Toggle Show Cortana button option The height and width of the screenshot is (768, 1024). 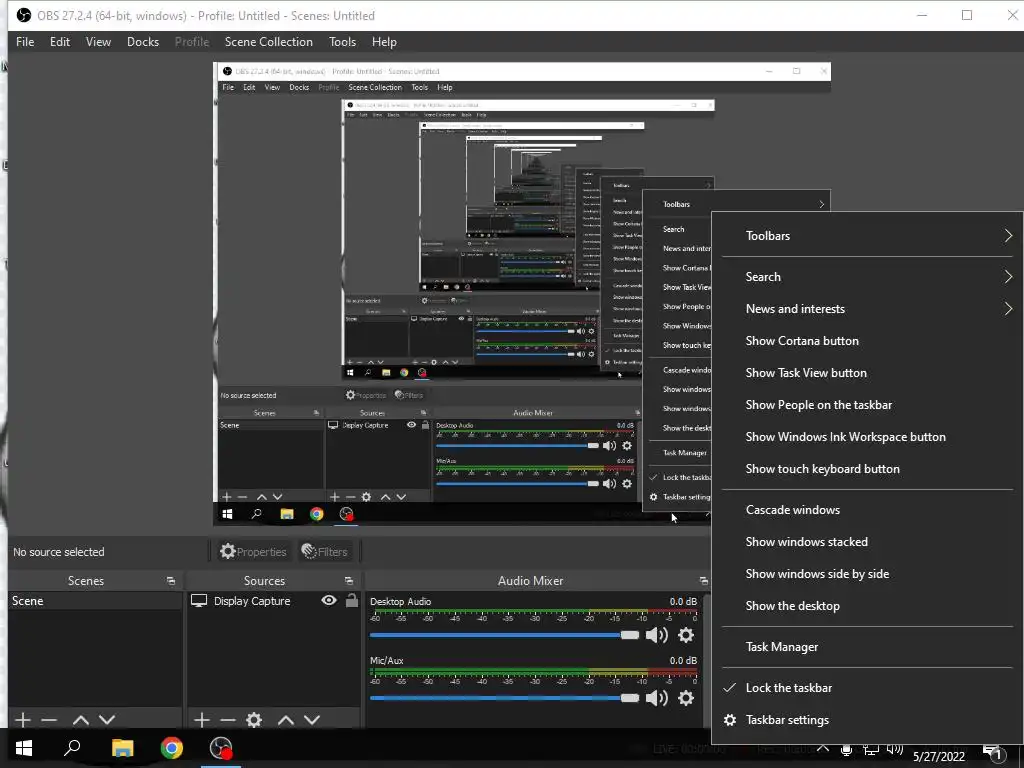(869, 341)
